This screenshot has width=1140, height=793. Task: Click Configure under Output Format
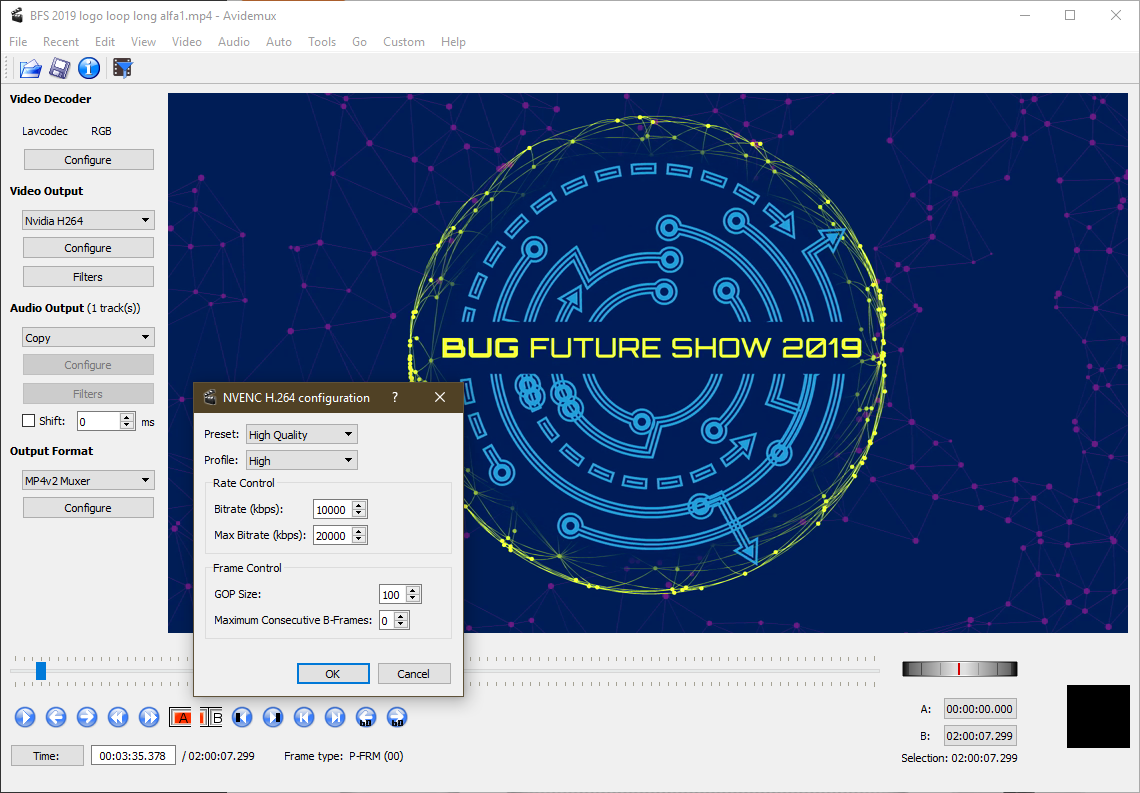click(88, 508)
